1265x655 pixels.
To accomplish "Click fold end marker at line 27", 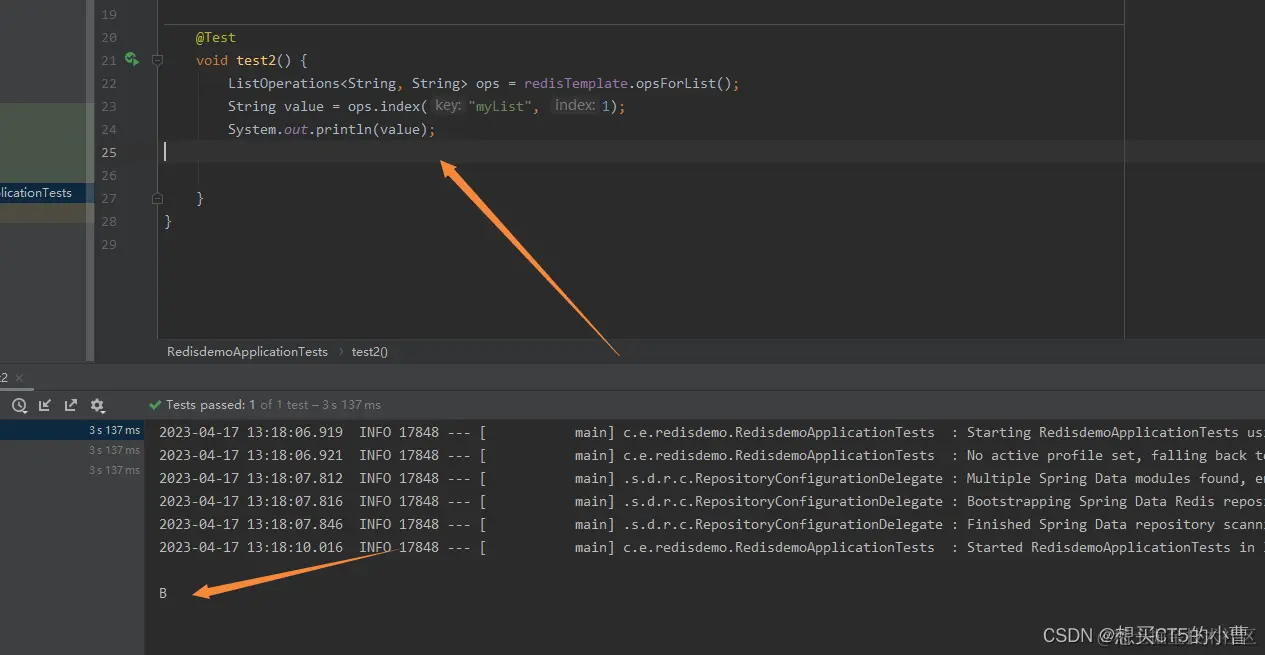I will click(157, 199).
